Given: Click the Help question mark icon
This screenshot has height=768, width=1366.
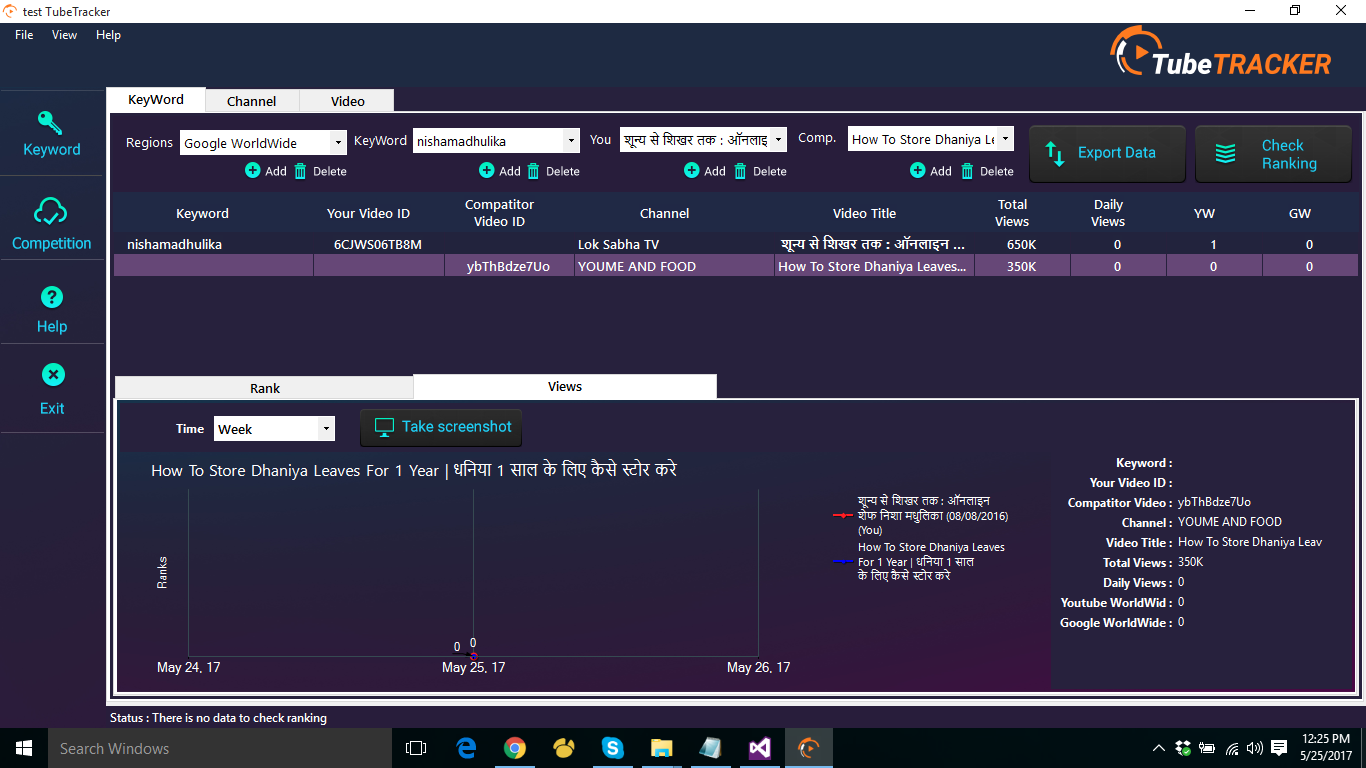Looking at the screenshot, I should click(x=52, y=297).
